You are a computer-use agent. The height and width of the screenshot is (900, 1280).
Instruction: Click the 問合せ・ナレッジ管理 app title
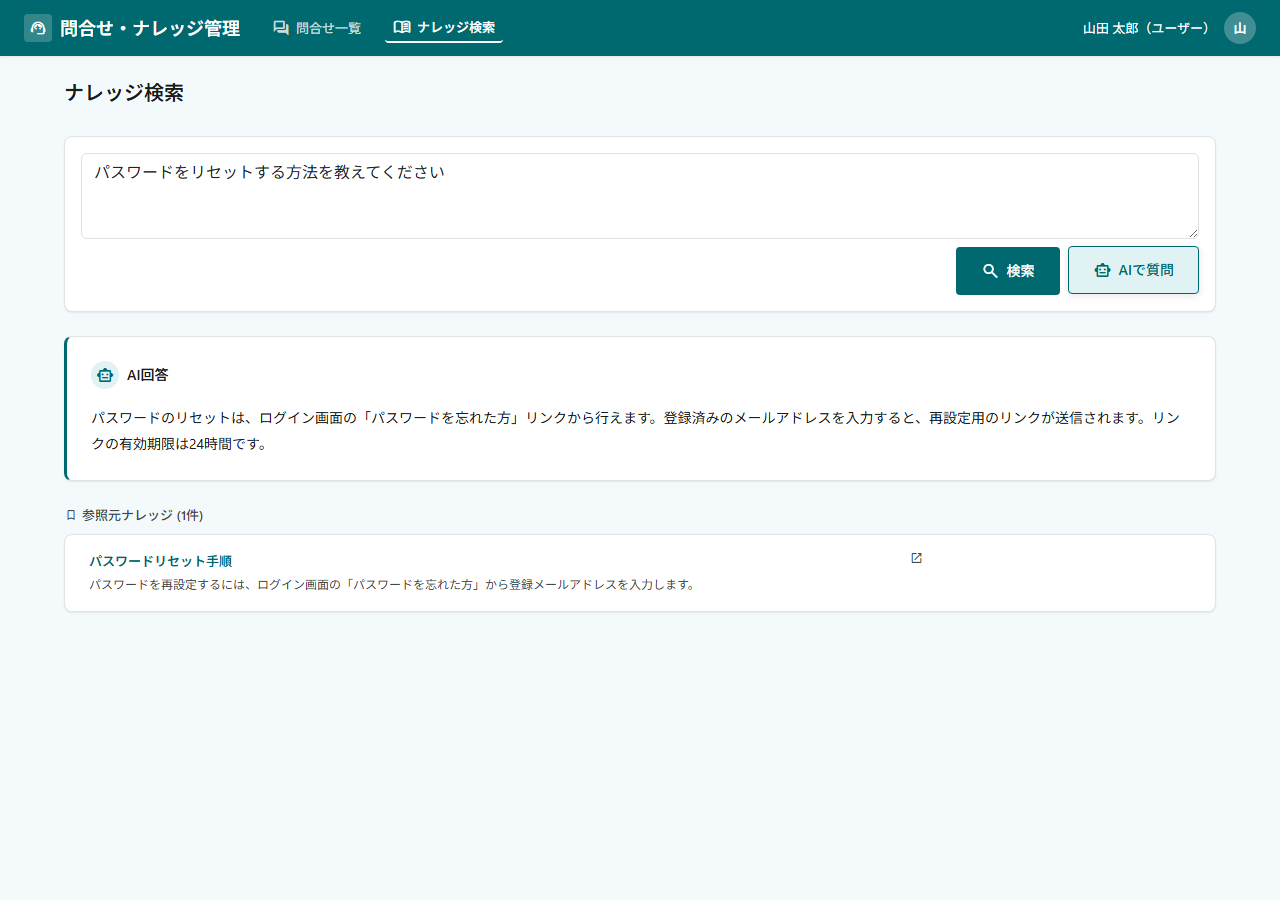pos(150,28)
